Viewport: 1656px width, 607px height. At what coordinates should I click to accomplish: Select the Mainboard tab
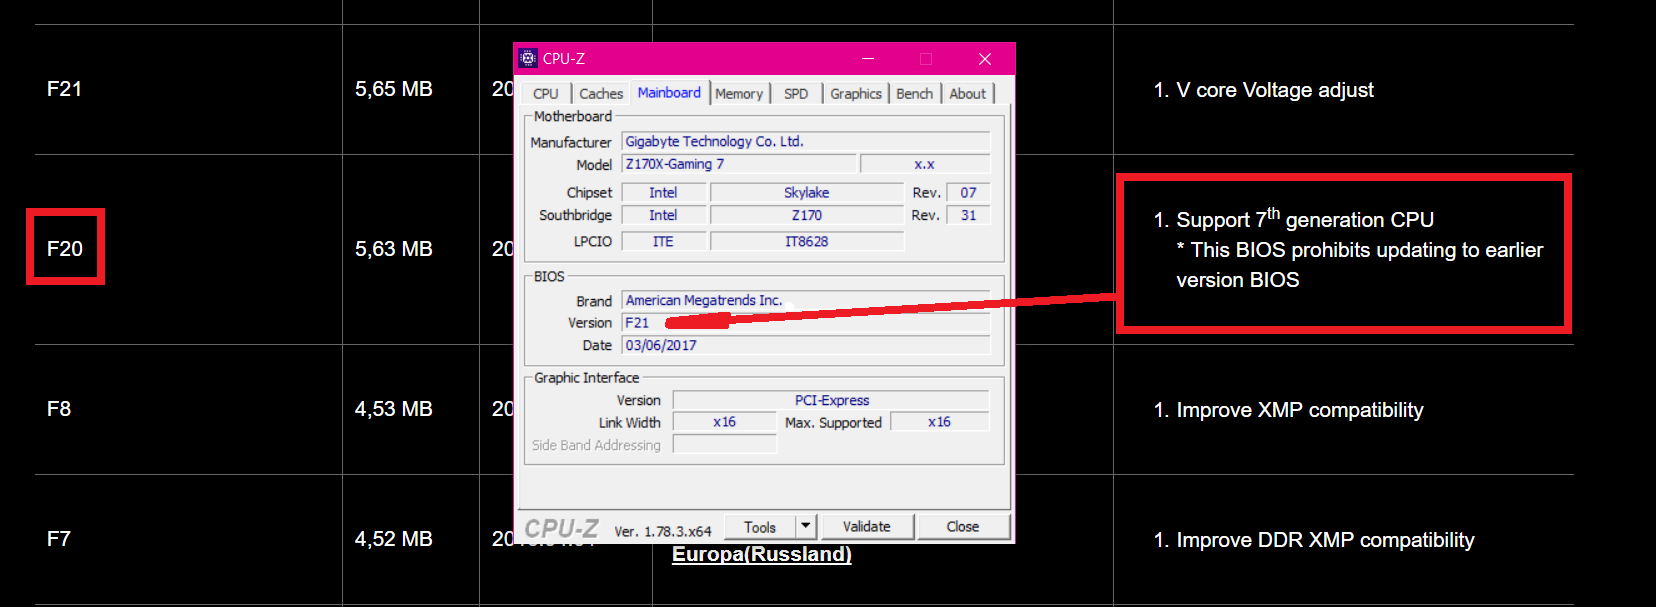pos(669,92)
